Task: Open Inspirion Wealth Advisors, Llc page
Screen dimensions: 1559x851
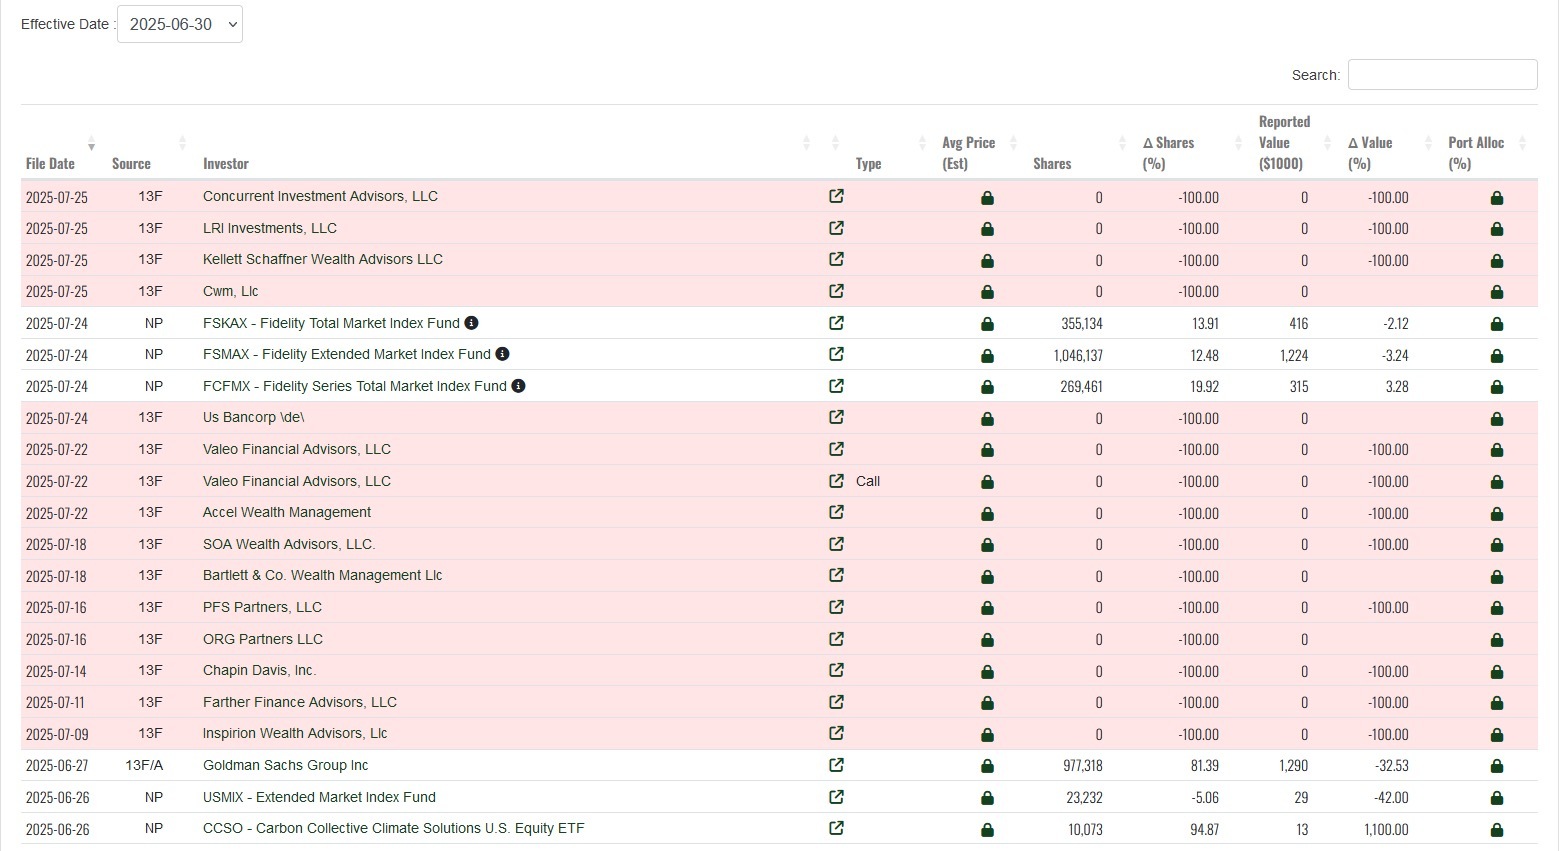Action: pos(295,733)
